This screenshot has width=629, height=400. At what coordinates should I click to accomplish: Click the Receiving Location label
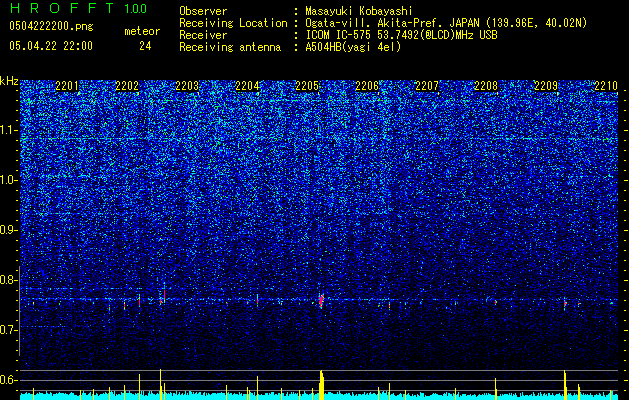coord(233,23)
